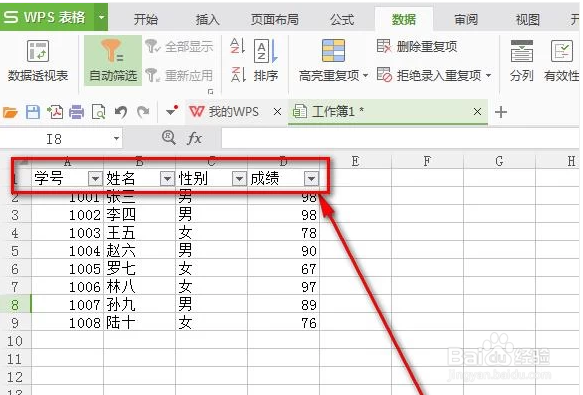Select cell with score 89
Viewport: 583px width, 395px height.
(x=283, y=305)
